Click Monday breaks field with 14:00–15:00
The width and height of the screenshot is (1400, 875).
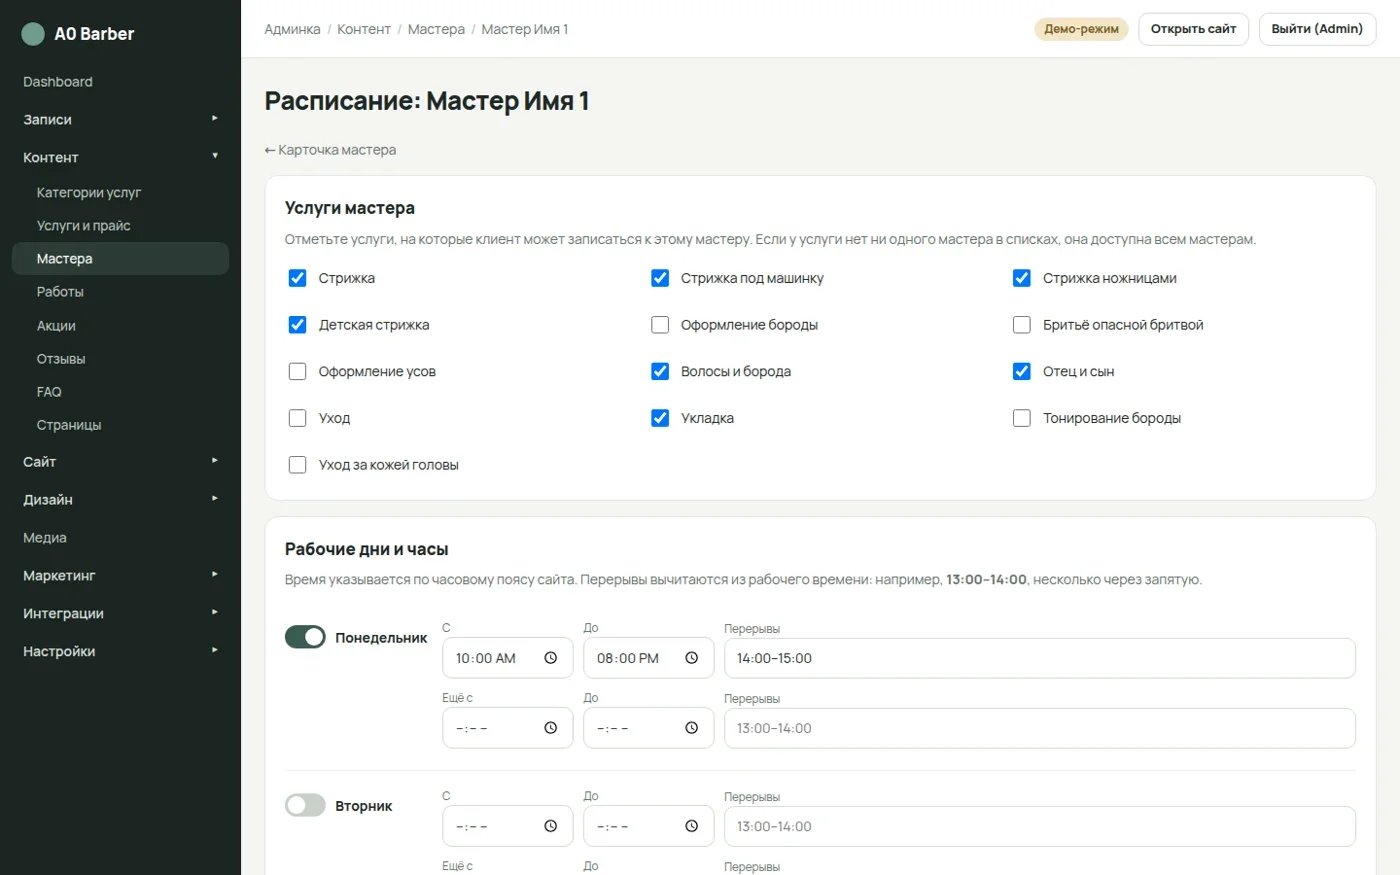[1039, 658]
